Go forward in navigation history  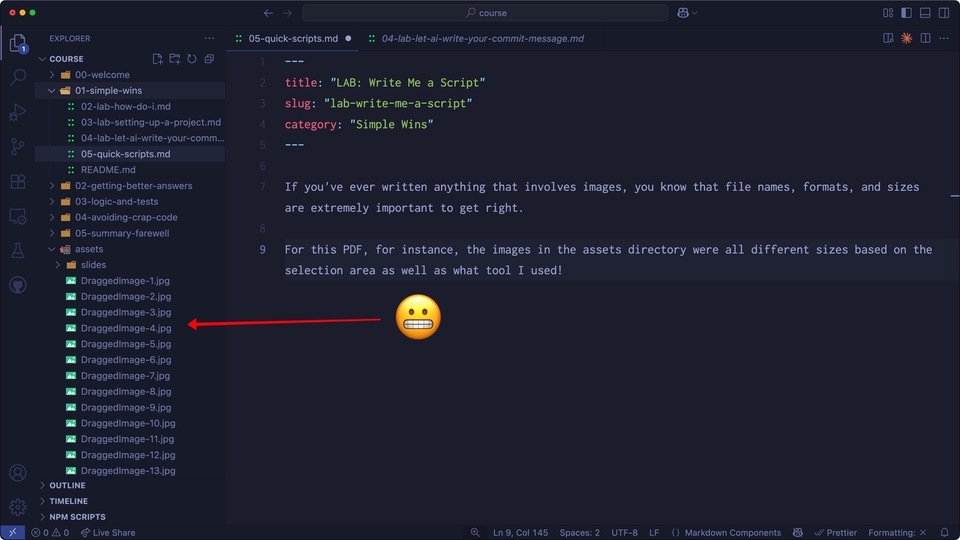pos(287,13)
